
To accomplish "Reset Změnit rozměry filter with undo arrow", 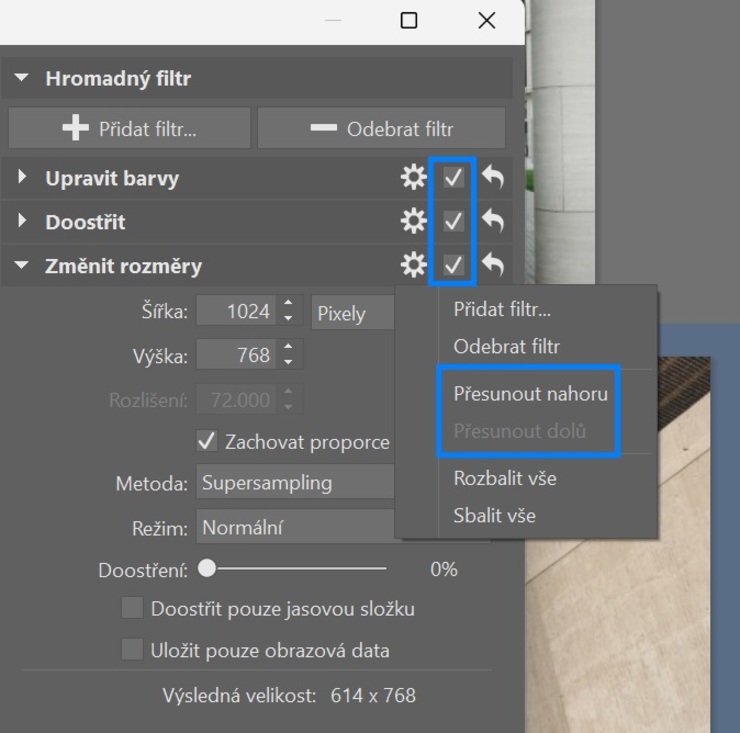I will pyautogui.click(x=493, y=264).
